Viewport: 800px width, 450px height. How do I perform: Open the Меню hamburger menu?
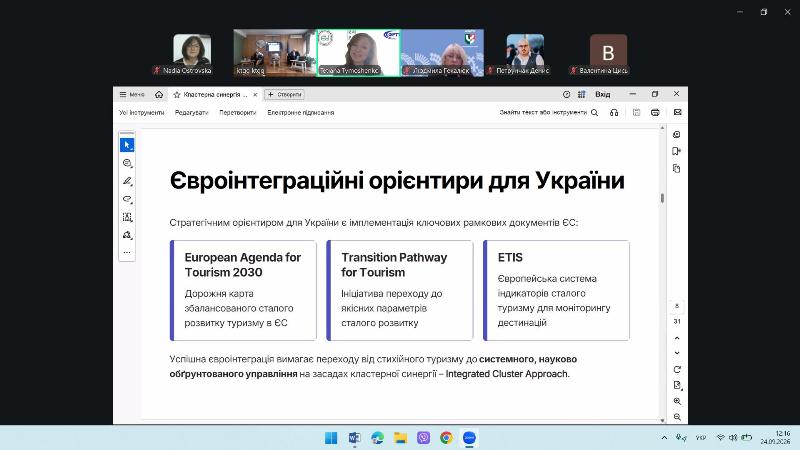point(132,94)
